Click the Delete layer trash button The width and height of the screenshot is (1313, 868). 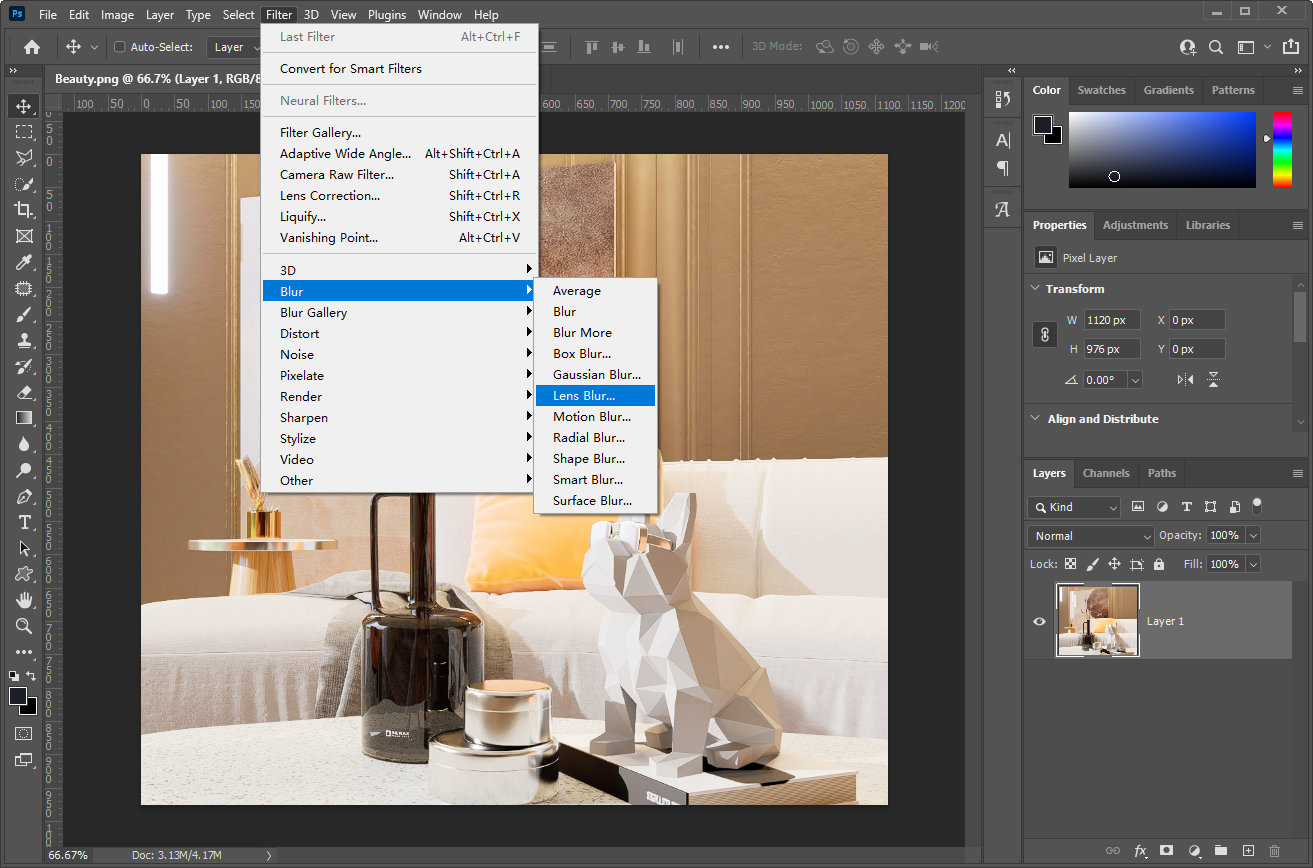(1273, 851)
